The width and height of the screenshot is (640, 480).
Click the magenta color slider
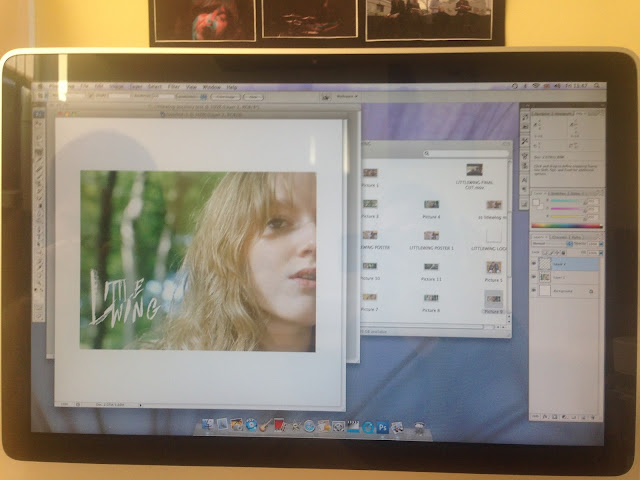566,209
